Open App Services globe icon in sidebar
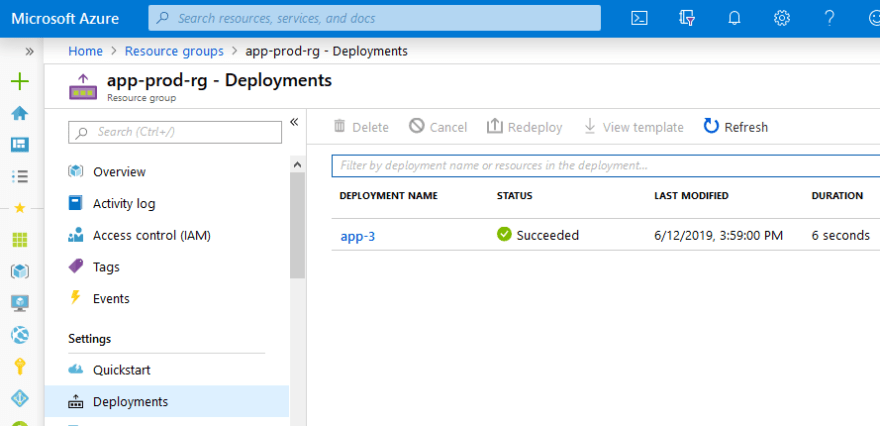Screen dimensions: 880x426 [x=20, y=335]
